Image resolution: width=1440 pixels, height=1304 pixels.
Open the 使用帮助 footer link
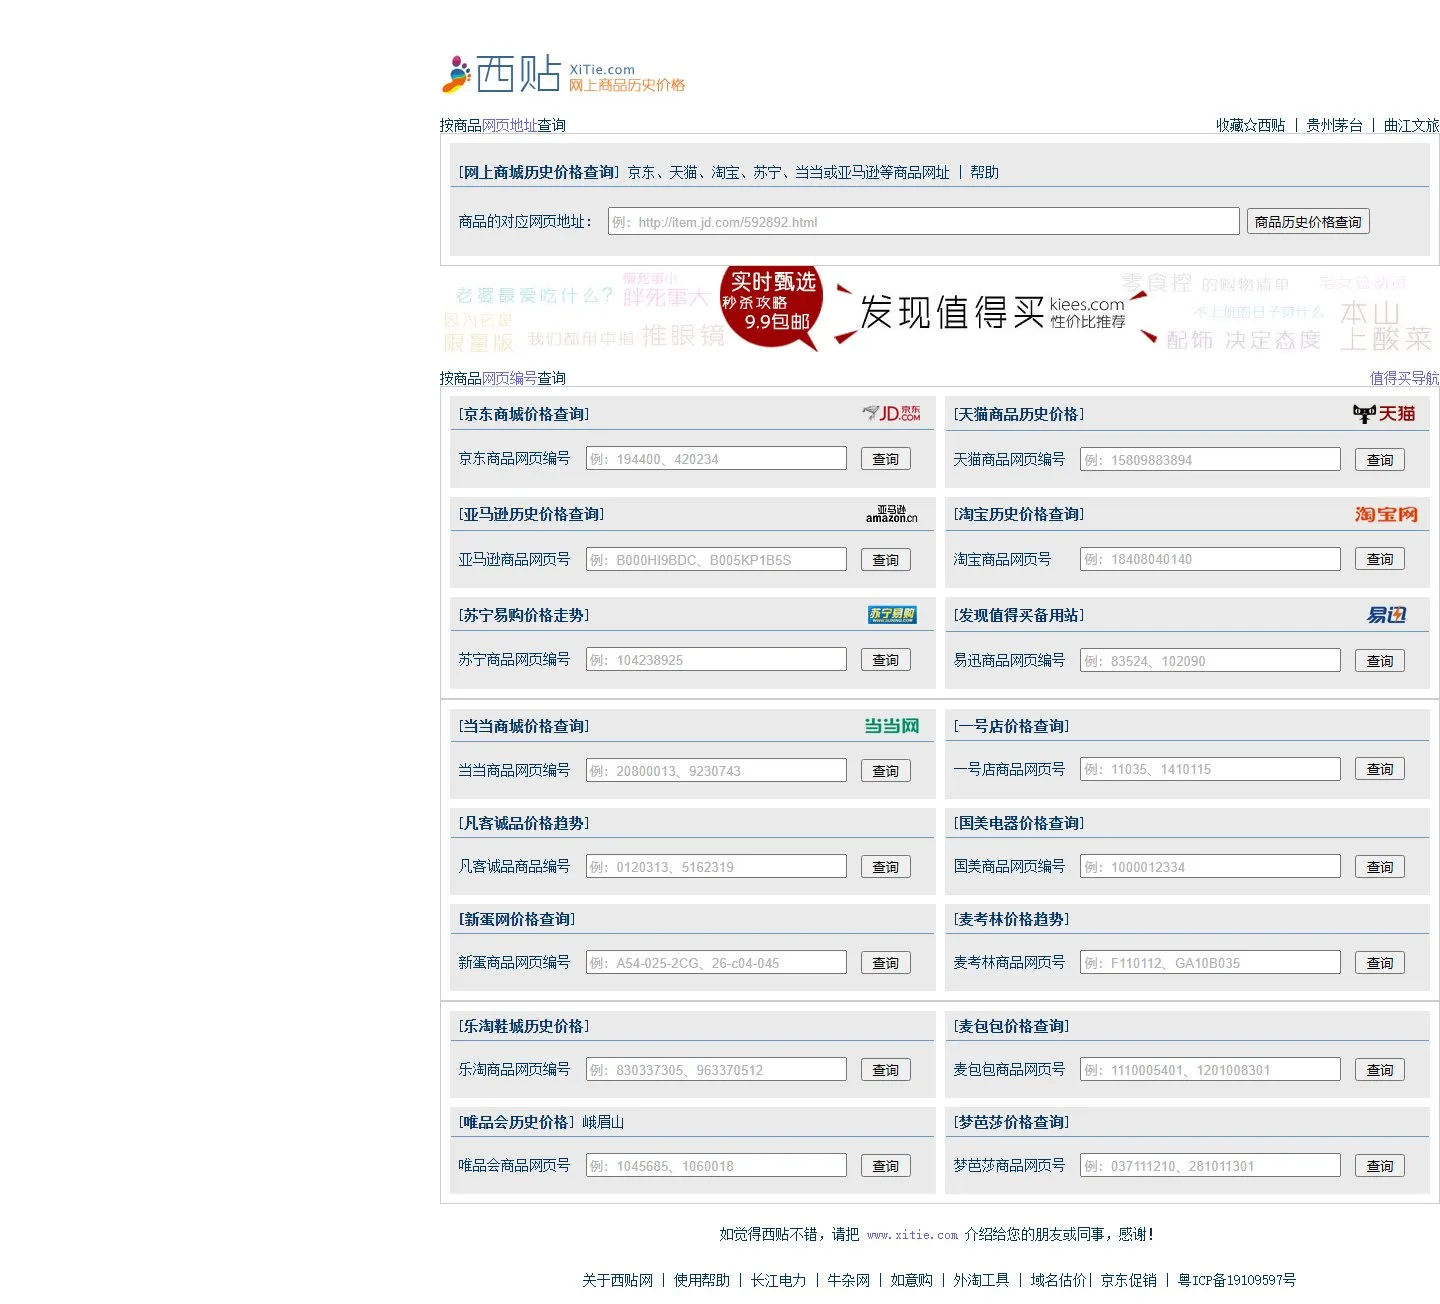(x=702, y=1280)
